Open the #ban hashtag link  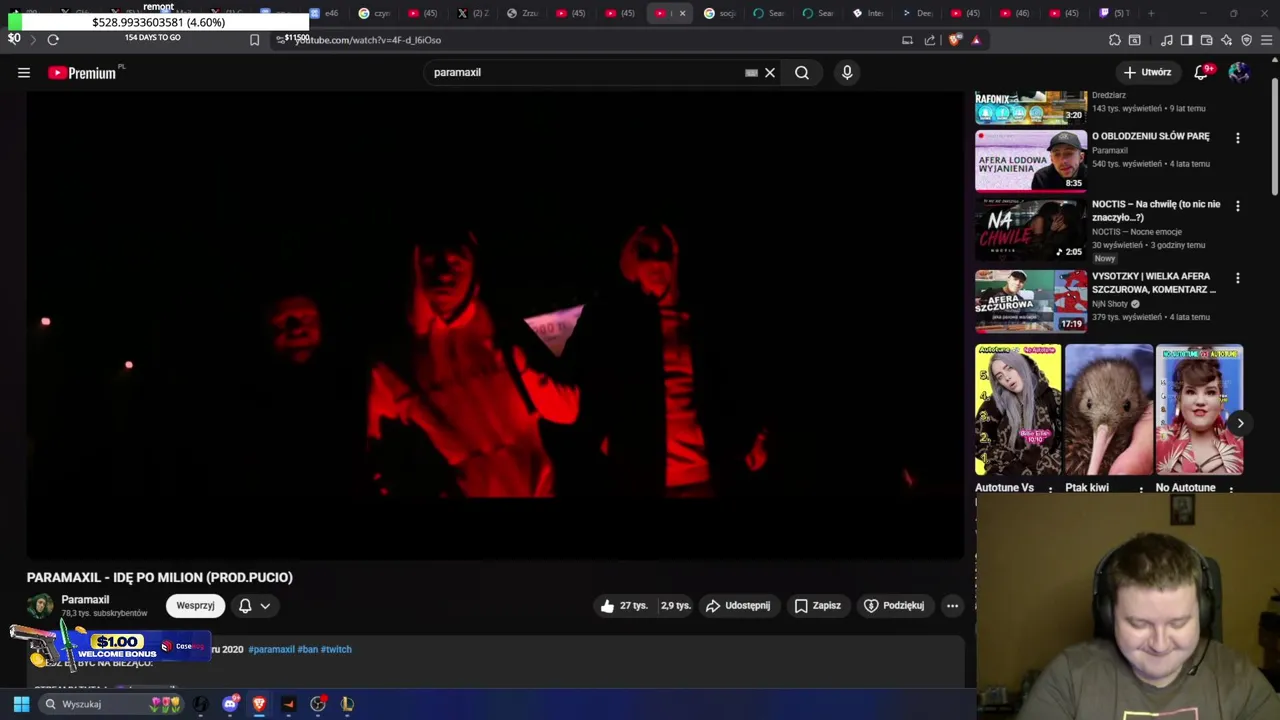(x=307, y=649)
